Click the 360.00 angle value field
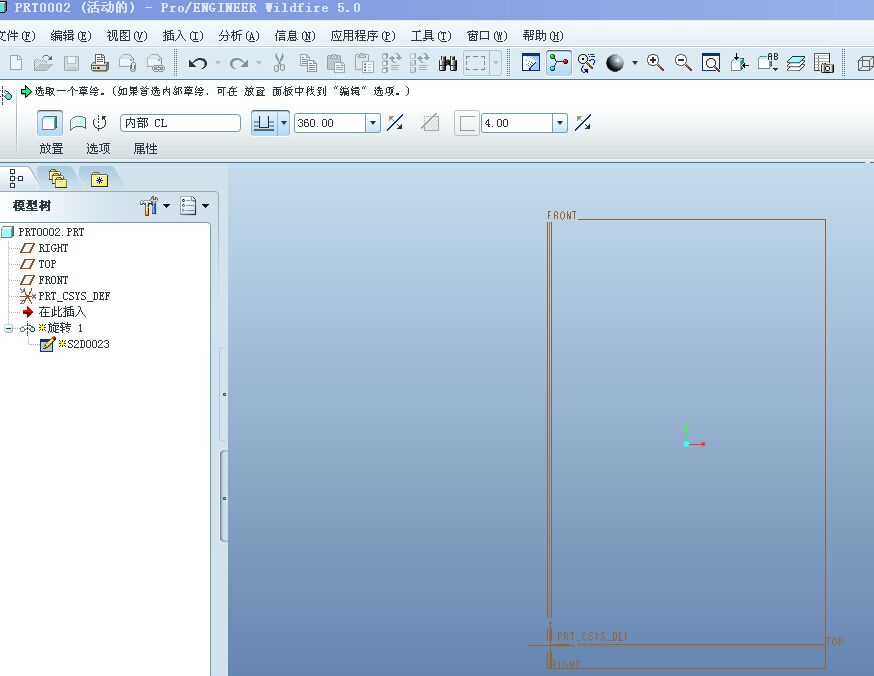Screen dimensions: 874x676 click(330, 123)
